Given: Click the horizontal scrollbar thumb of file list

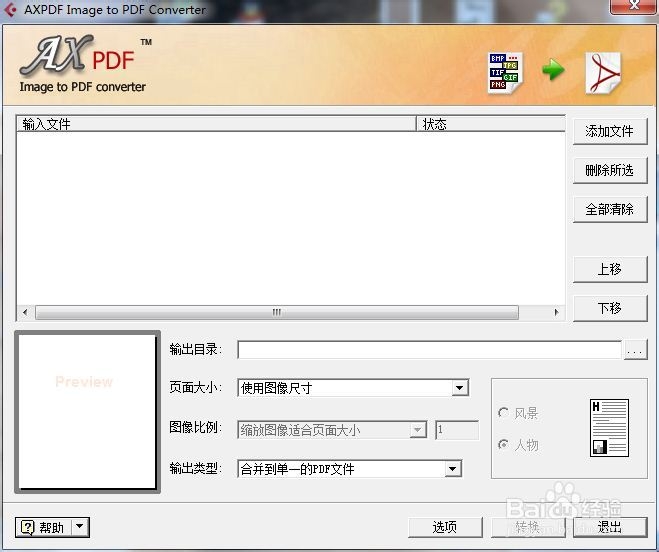Looking at the screenshot, I should (x=277, y=312).
